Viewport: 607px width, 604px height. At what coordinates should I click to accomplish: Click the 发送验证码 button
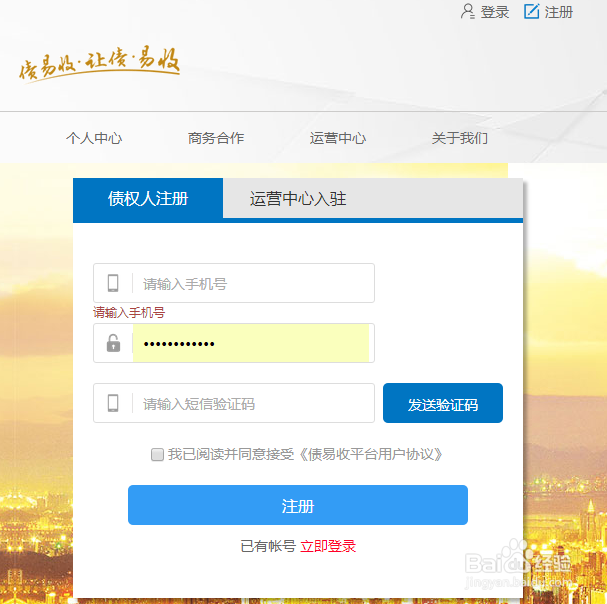[443, 403]
